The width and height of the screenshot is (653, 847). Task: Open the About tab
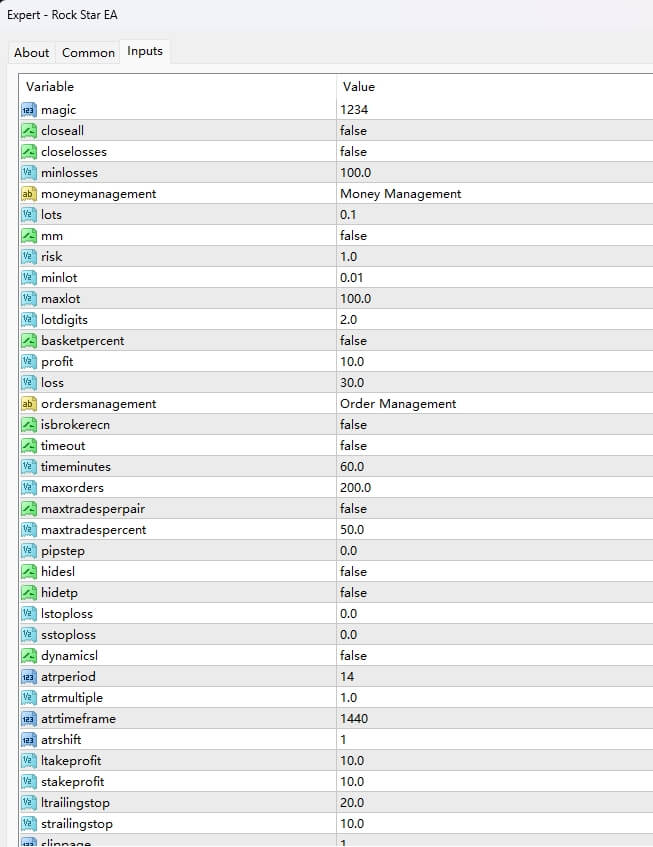click(x=31, y=53)
